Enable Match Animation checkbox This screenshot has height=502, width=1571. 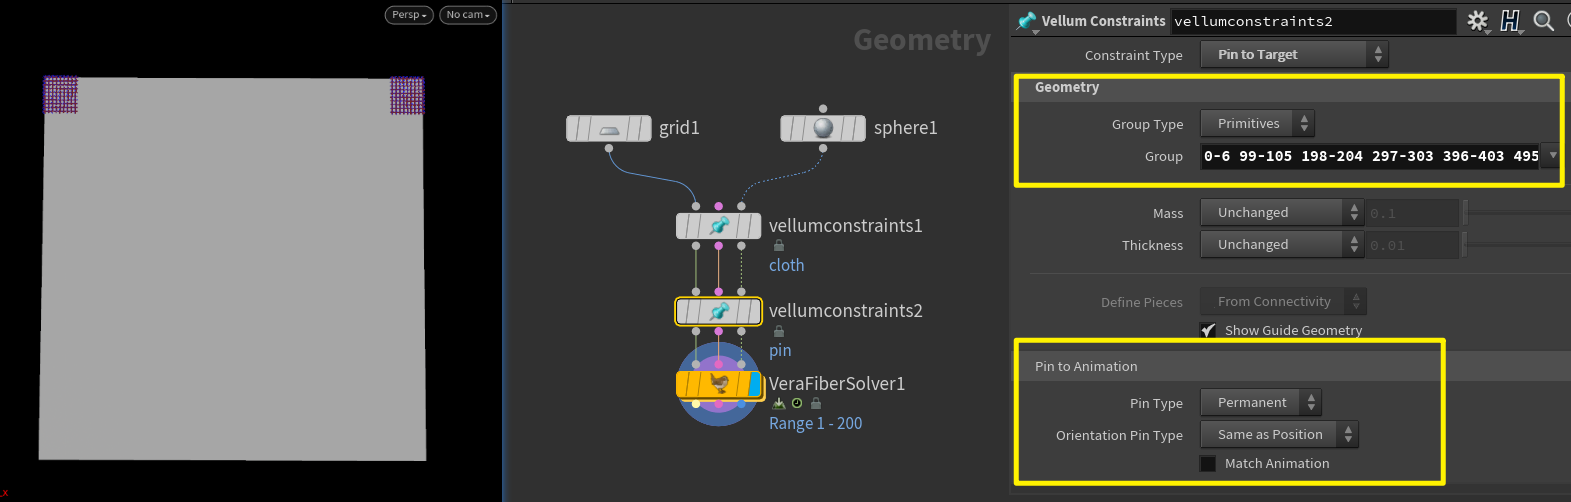click(1208, 463)
